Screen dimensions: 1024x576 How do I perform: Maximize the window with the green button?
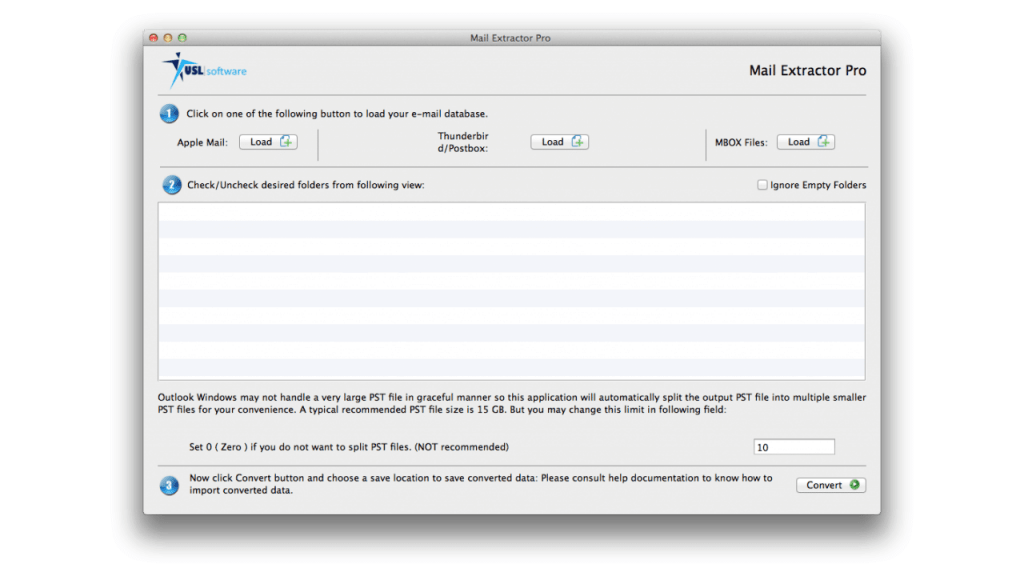182,38
